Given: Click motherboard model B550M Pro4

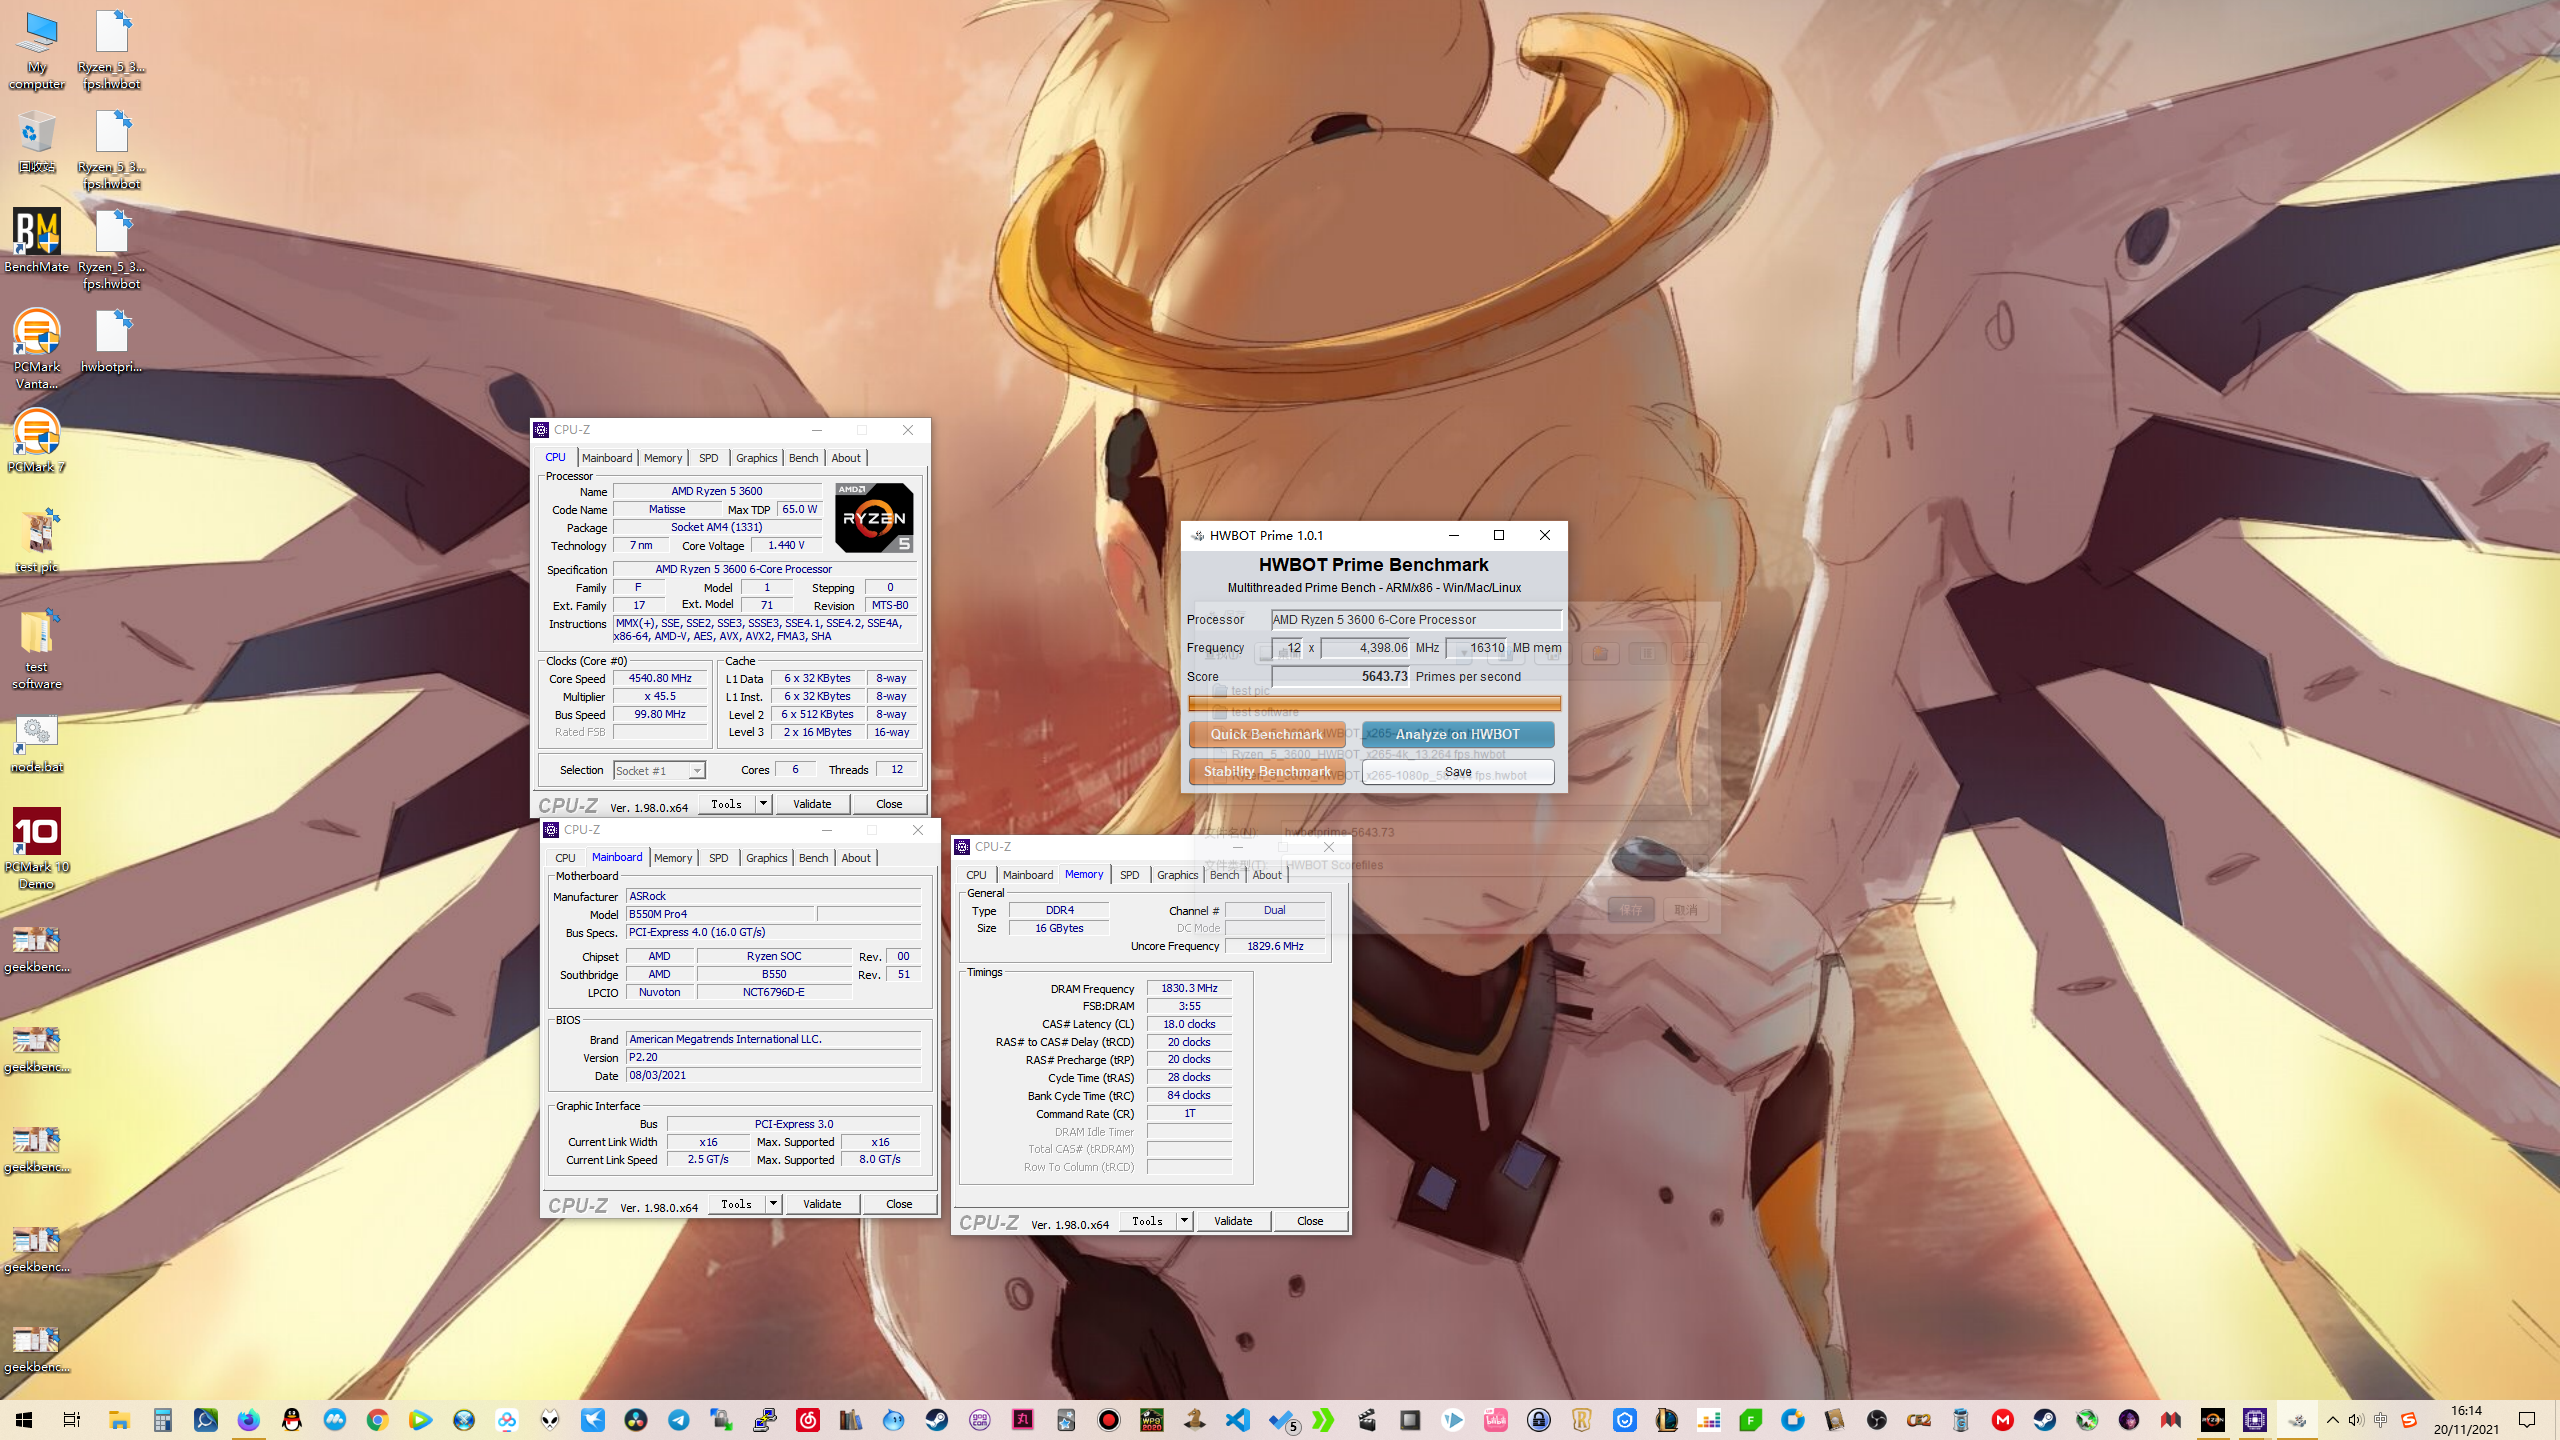Looking at the screenshot, I should coord(719,914).
